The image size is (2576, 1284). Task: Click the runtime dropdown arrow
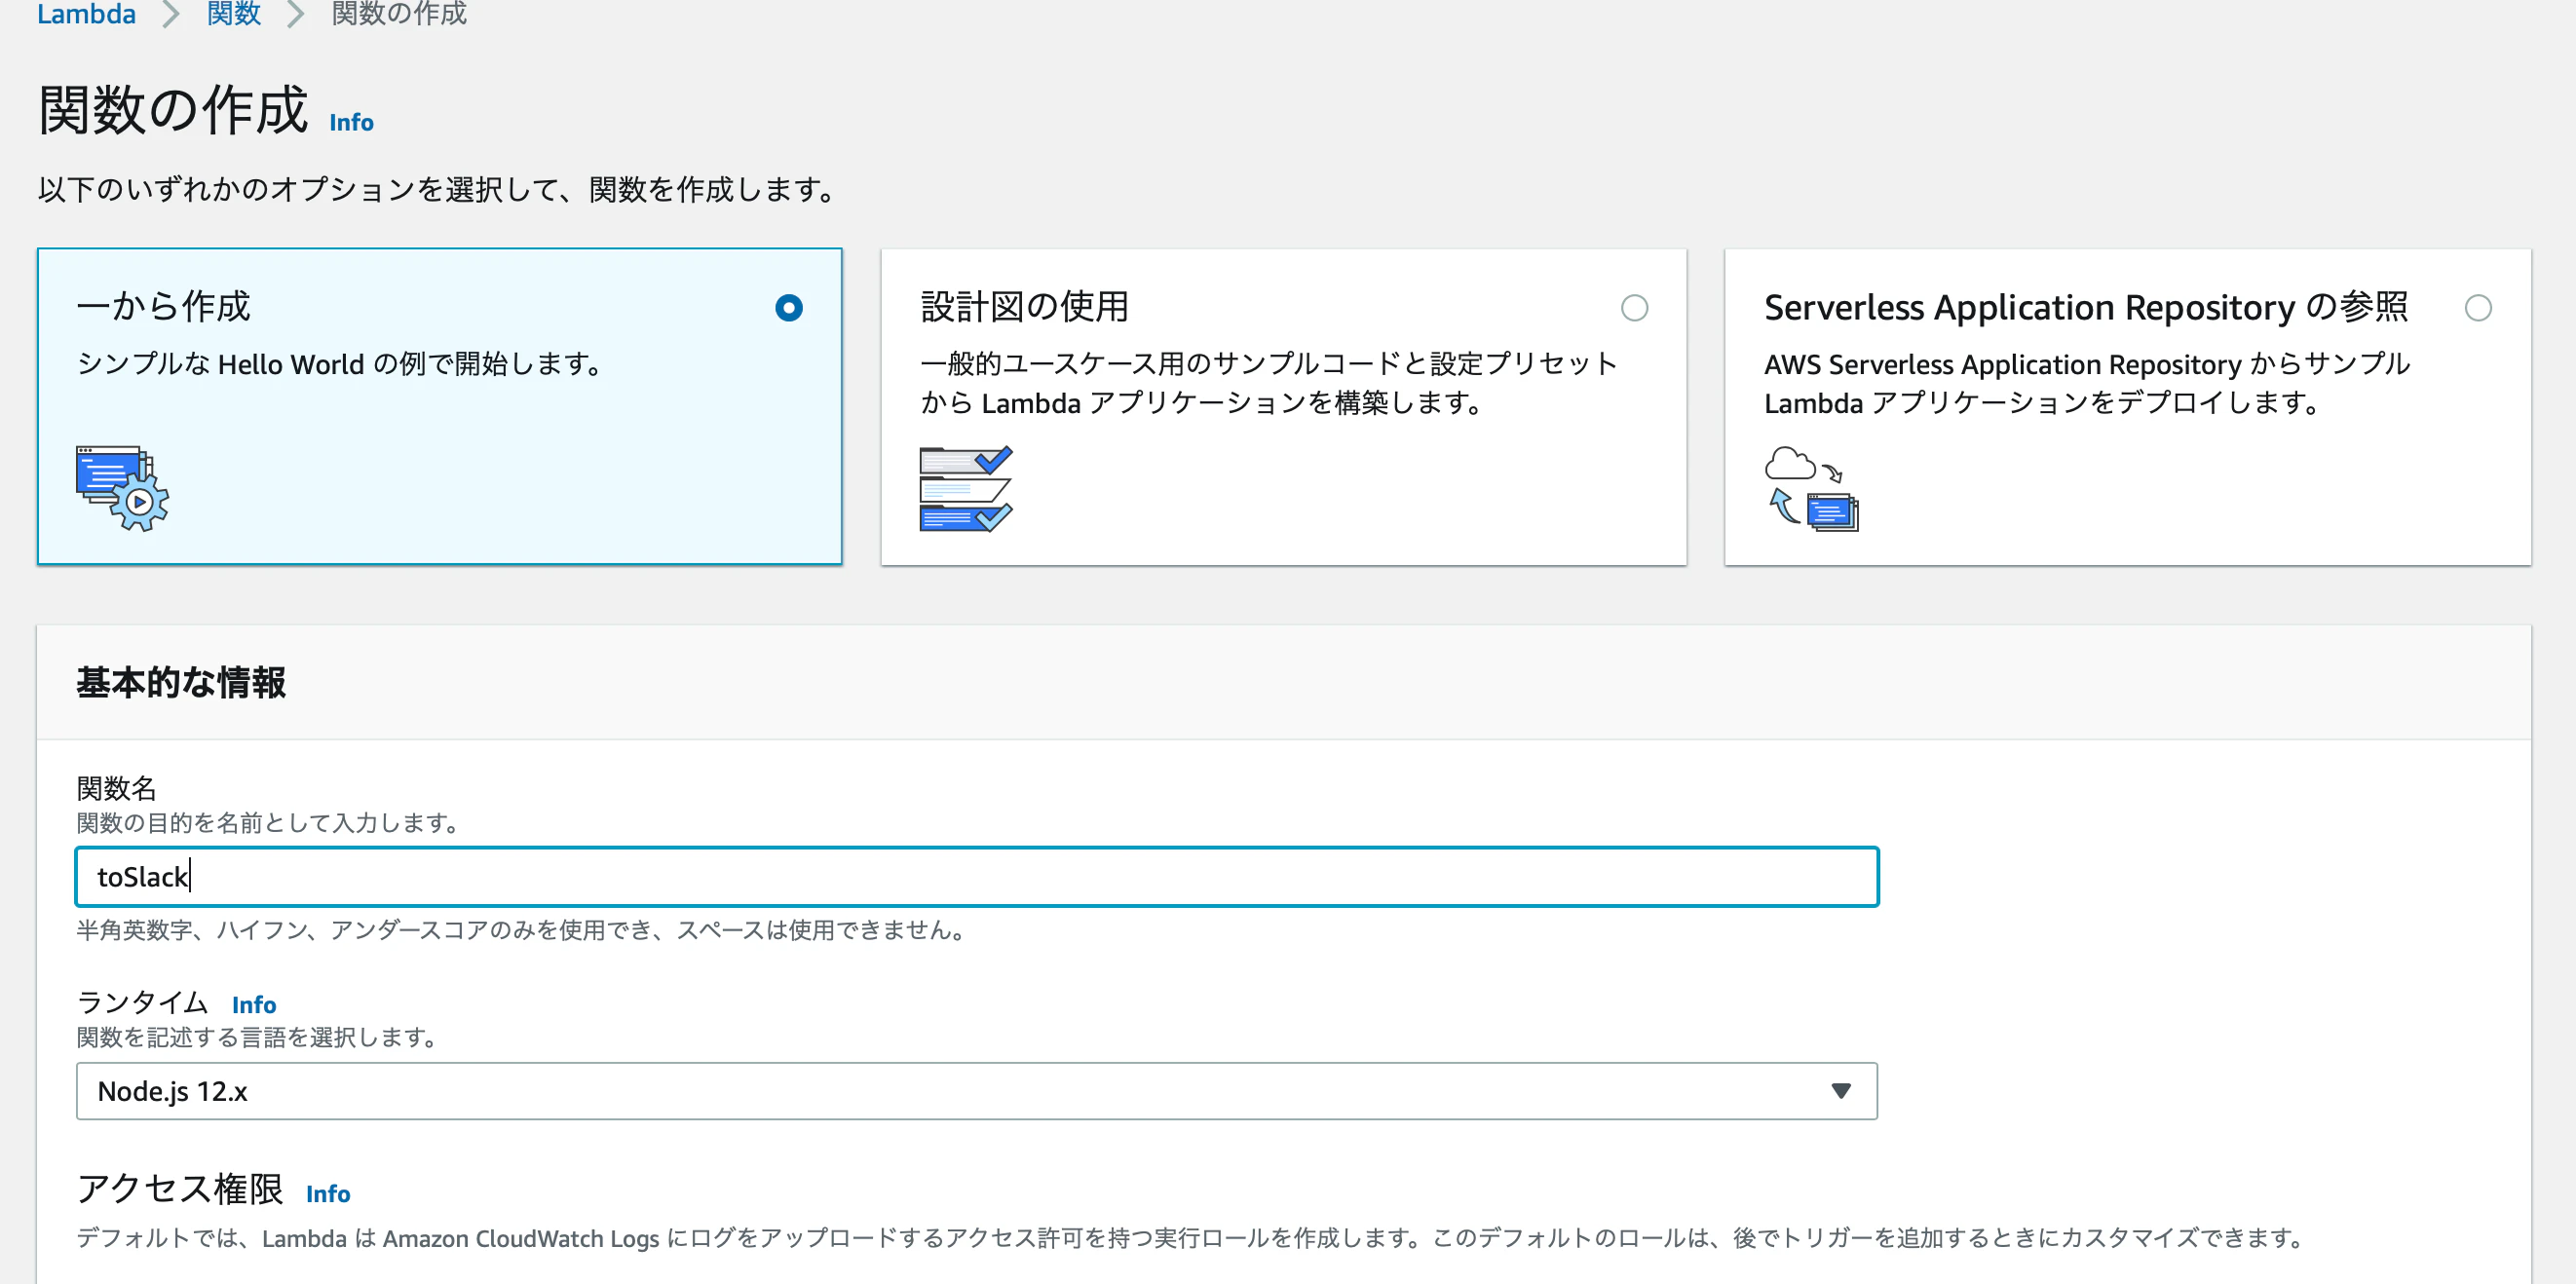(x=1840, y=1090)
